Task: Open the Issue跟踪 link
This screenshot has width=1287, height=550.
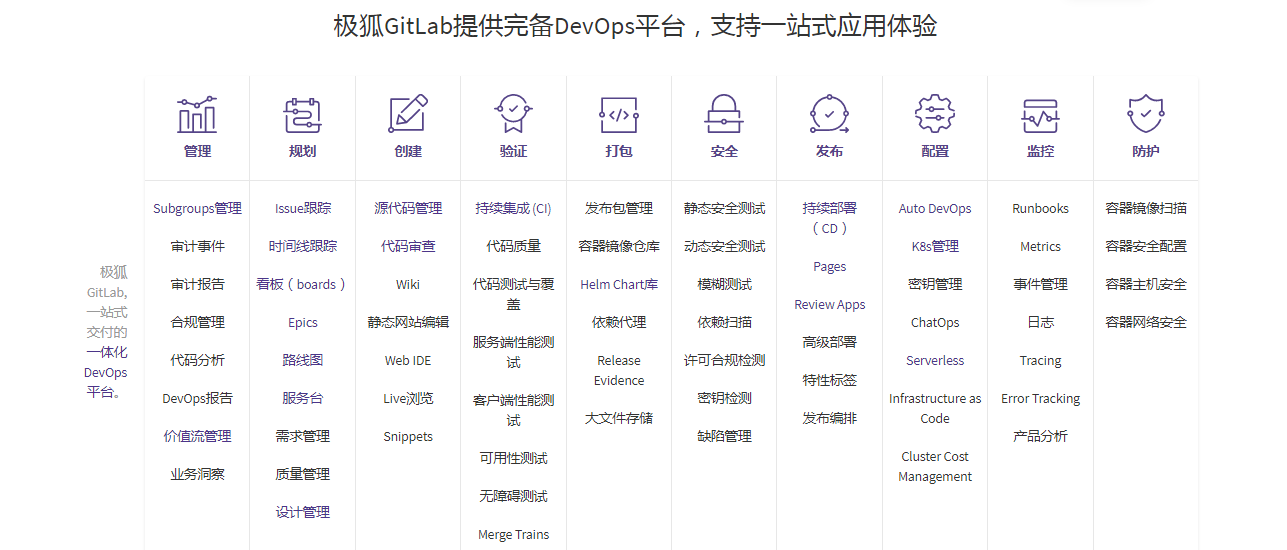Action: click(302, 209)
